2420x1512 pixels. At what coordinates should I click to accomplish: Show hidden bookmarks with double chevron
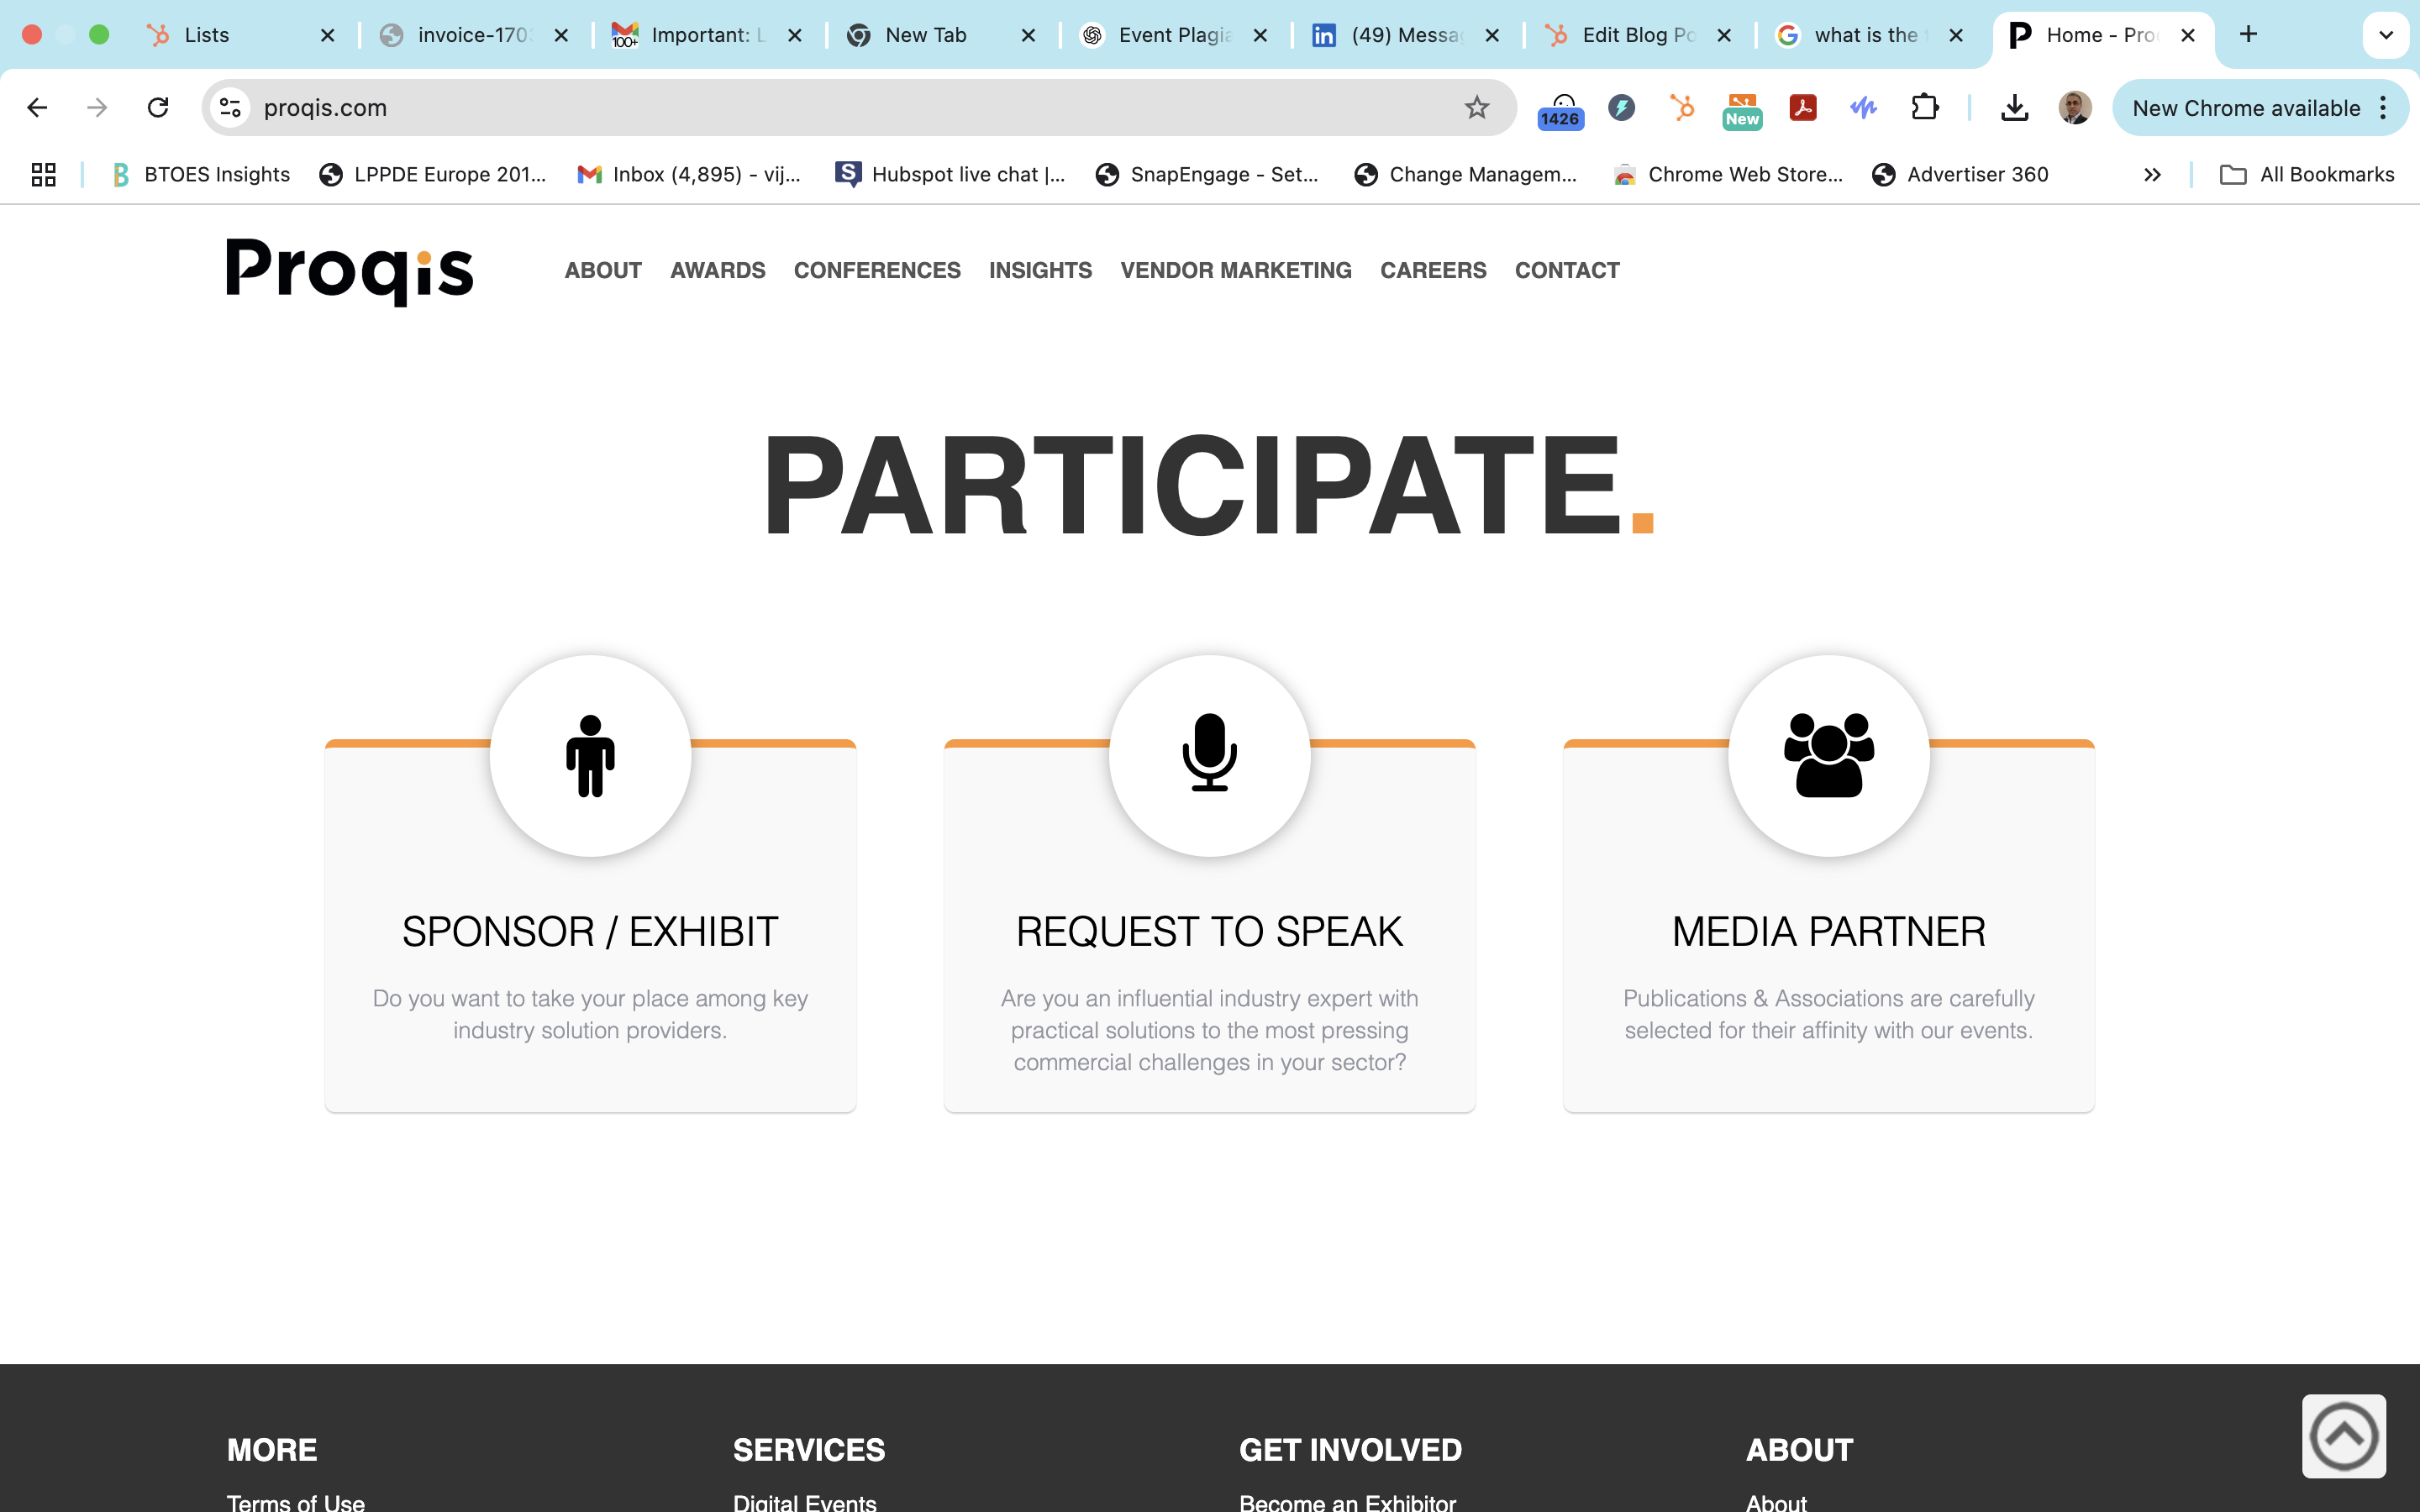coord(2152,175)
